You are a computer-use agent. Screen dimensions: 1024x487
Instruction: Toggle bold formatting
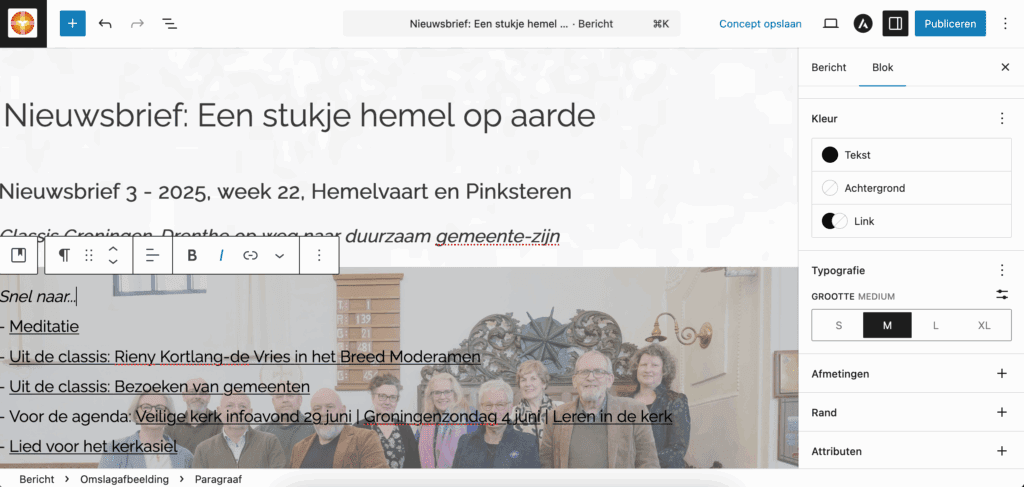click(x=192, y=255)
